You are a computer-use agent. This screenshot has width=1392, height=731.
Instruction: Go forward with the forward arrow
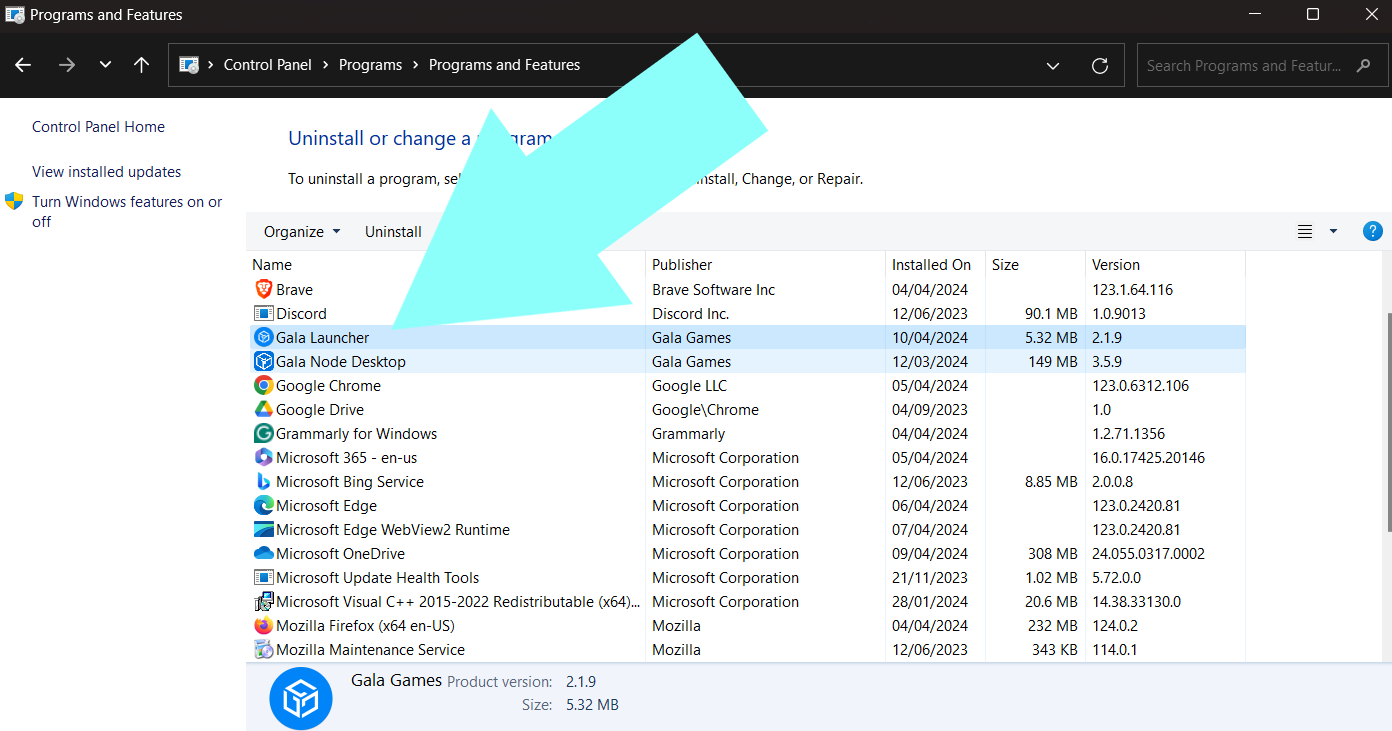(x=67, y=65)
